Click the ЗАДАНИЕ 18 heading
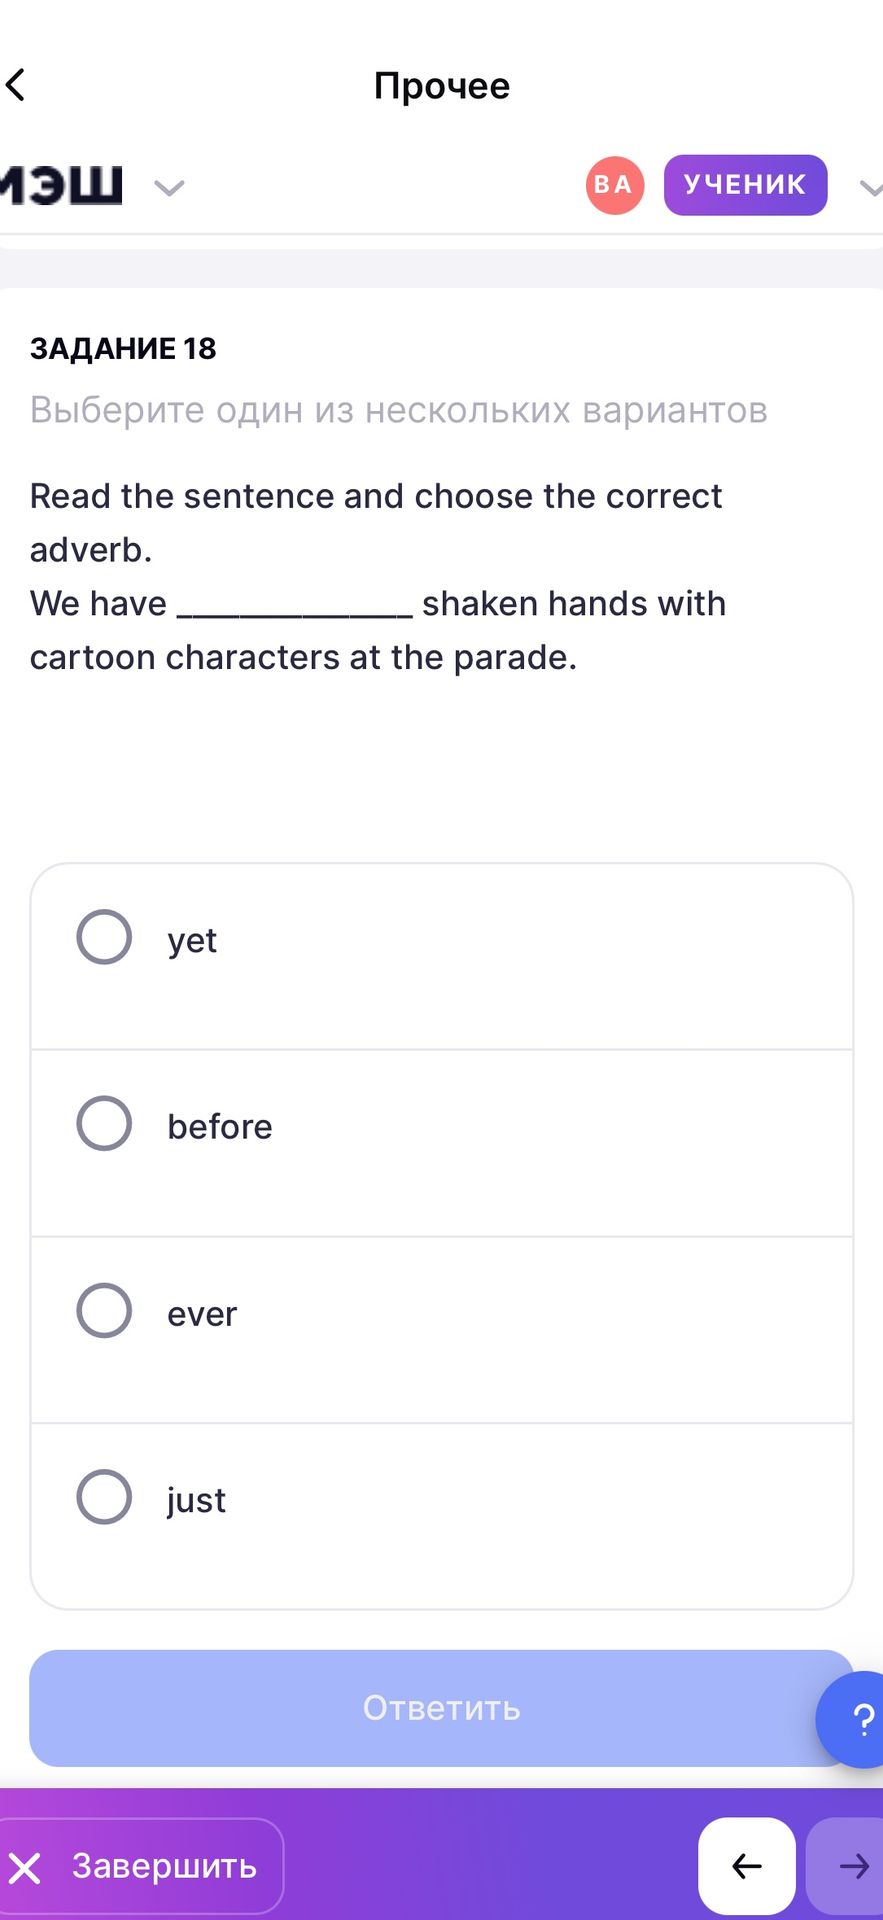883x1920 pixels. pyautogui.click(x=123, y=348)
